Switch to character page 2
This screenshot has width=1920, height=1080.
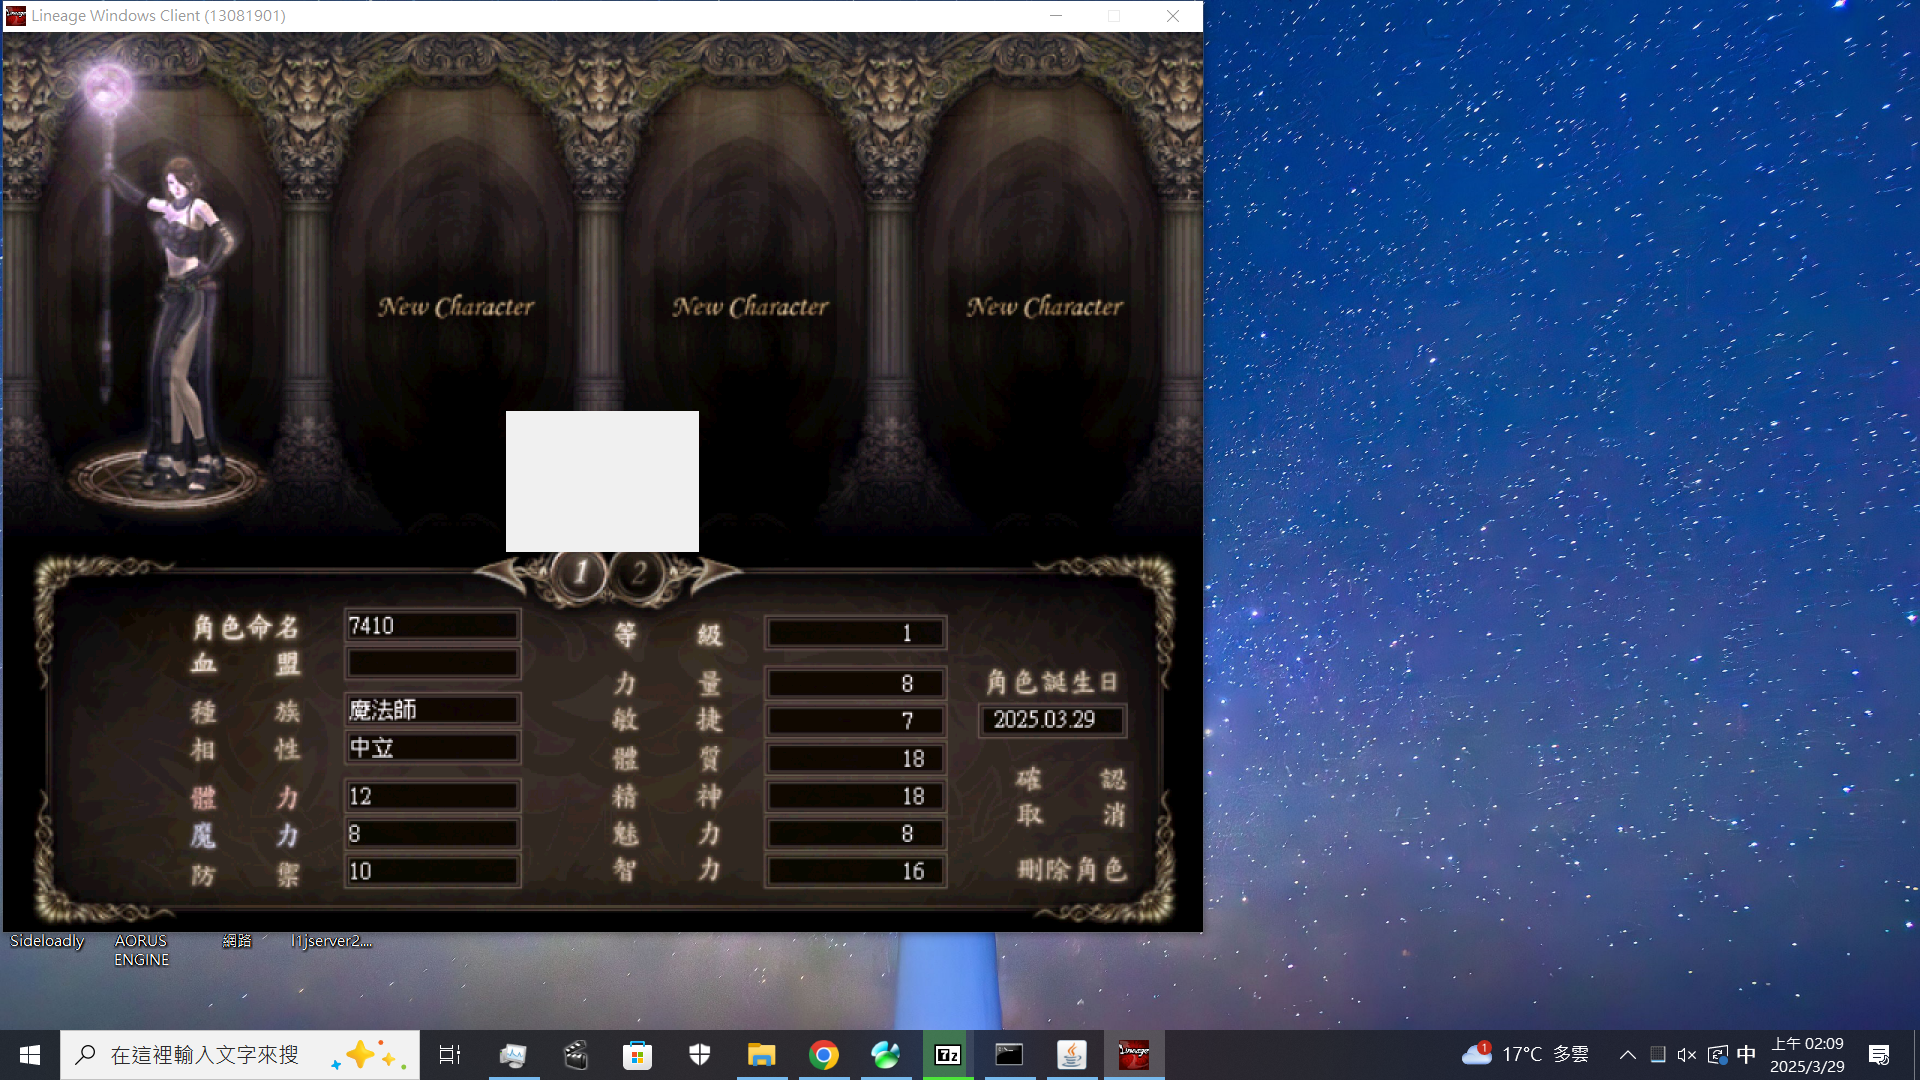coord(639,574)
